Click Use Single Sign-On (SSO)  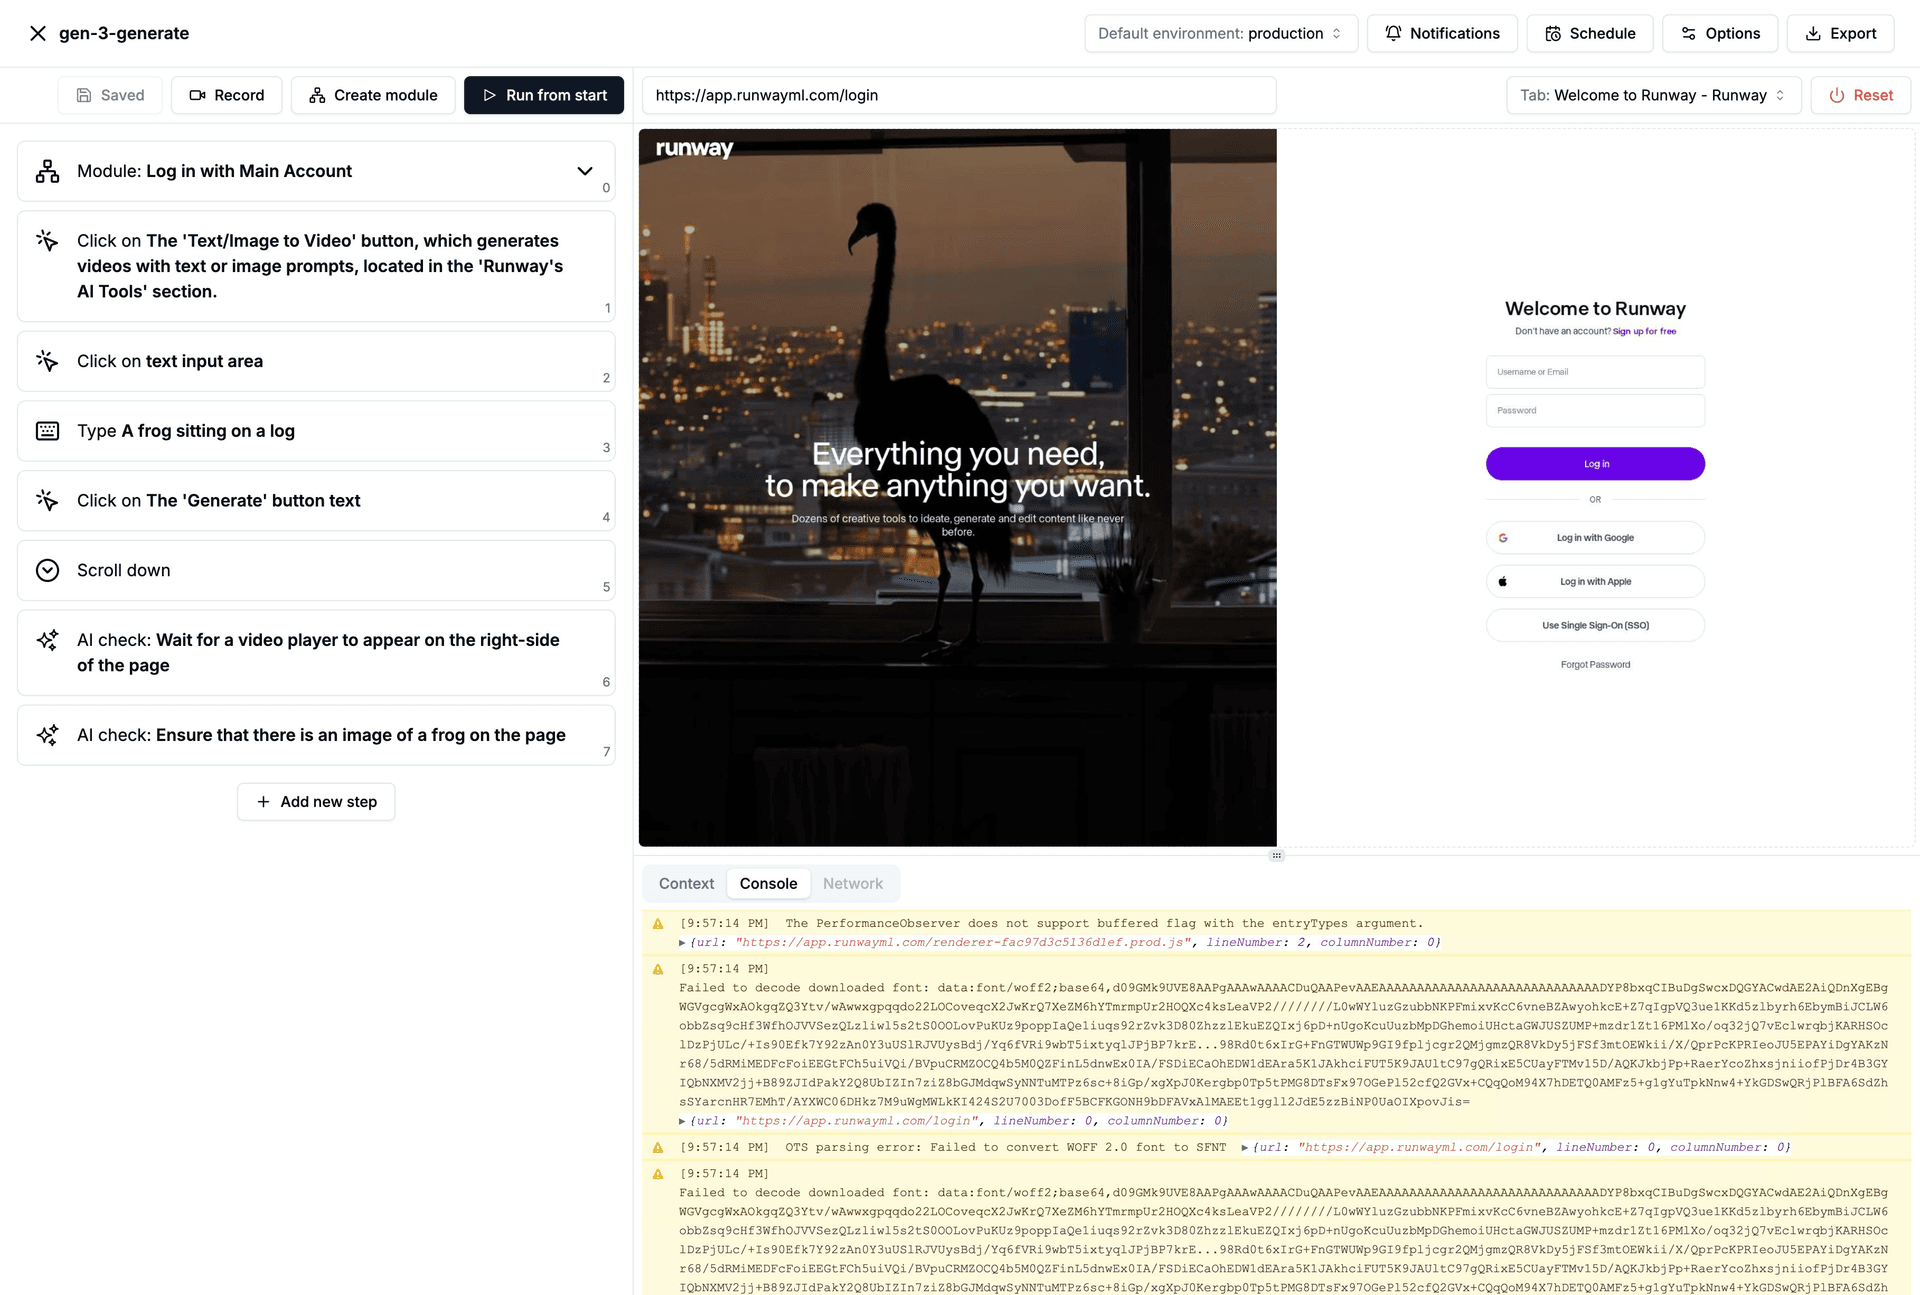pyautogui.click(x=1595, y=626)
